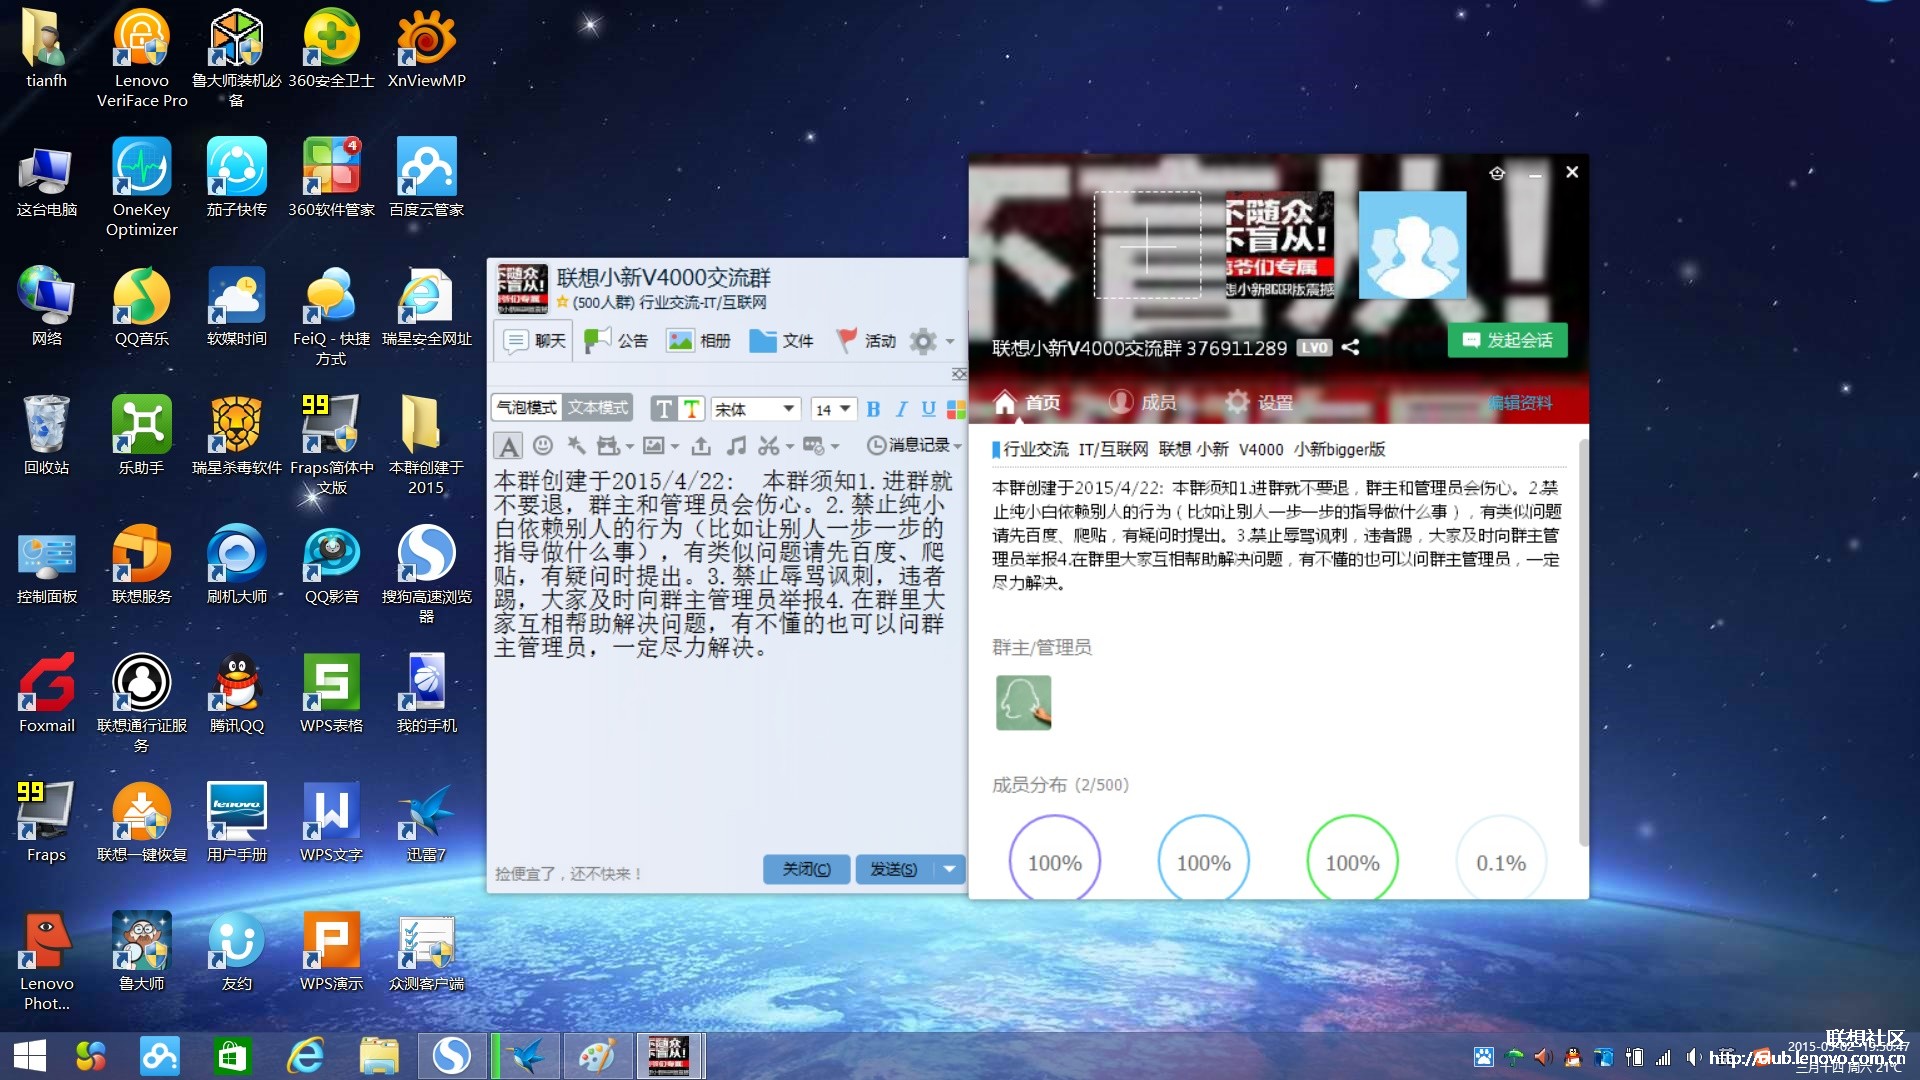Open the QQ影音 desktop icon
This screenshot has width=1920, height=1080.
331,564
